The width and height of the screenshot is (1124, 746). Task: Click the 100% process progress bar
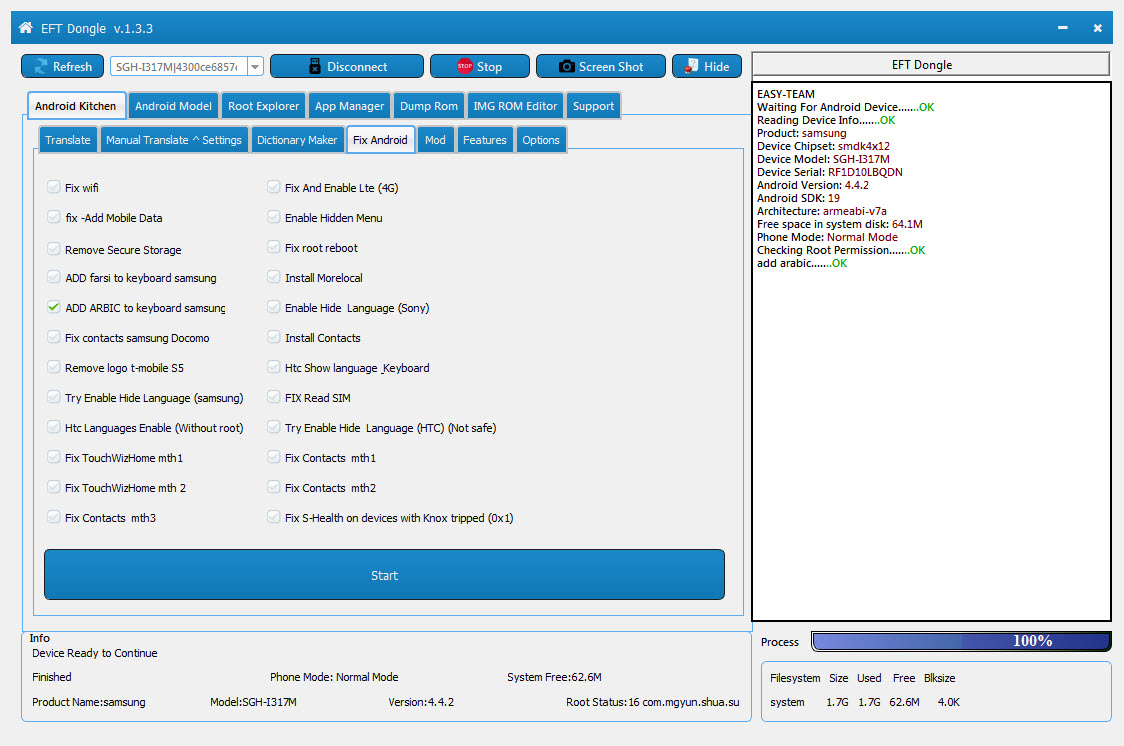click(961, 641)
